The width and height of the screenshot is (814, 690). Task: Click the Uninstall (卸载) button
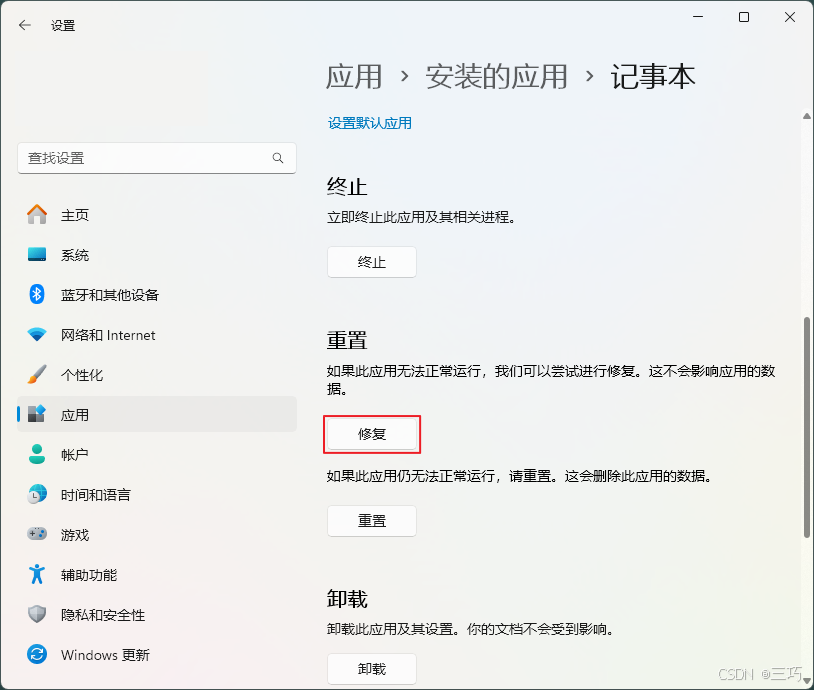tap(371, 669)
